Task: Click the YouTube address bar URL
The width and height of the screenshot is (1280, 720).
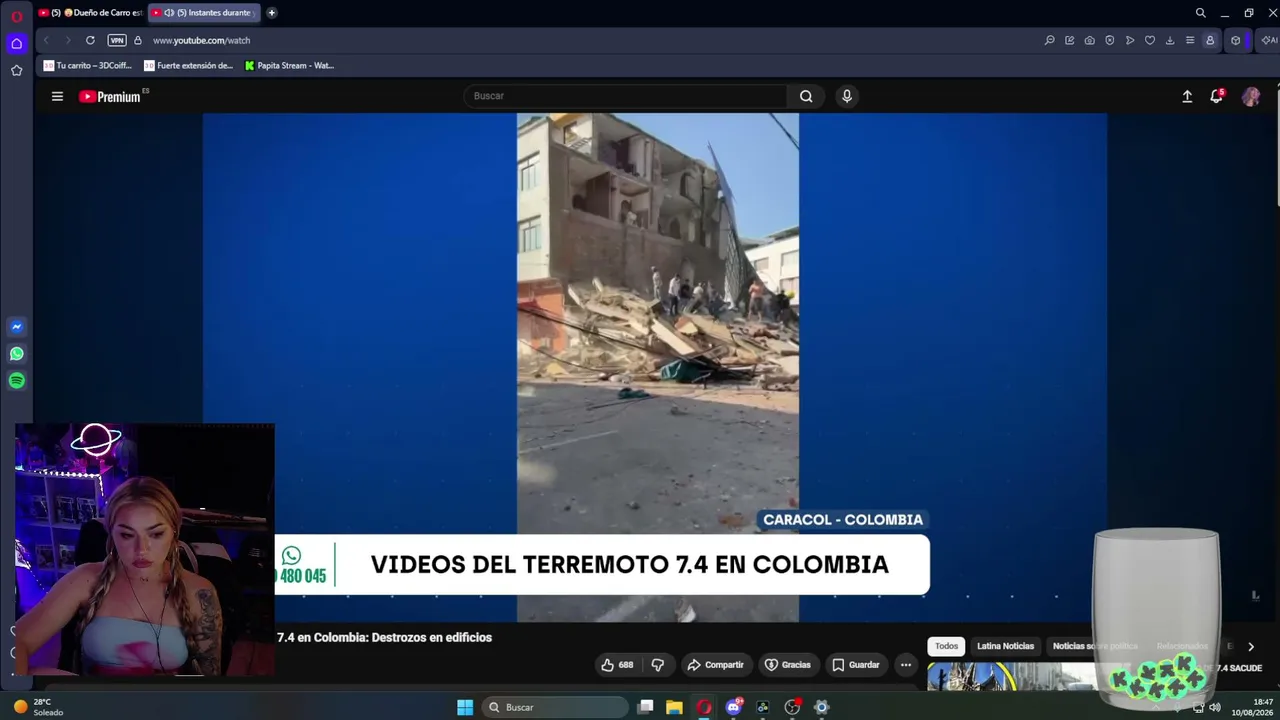Action: pos(202,40)
